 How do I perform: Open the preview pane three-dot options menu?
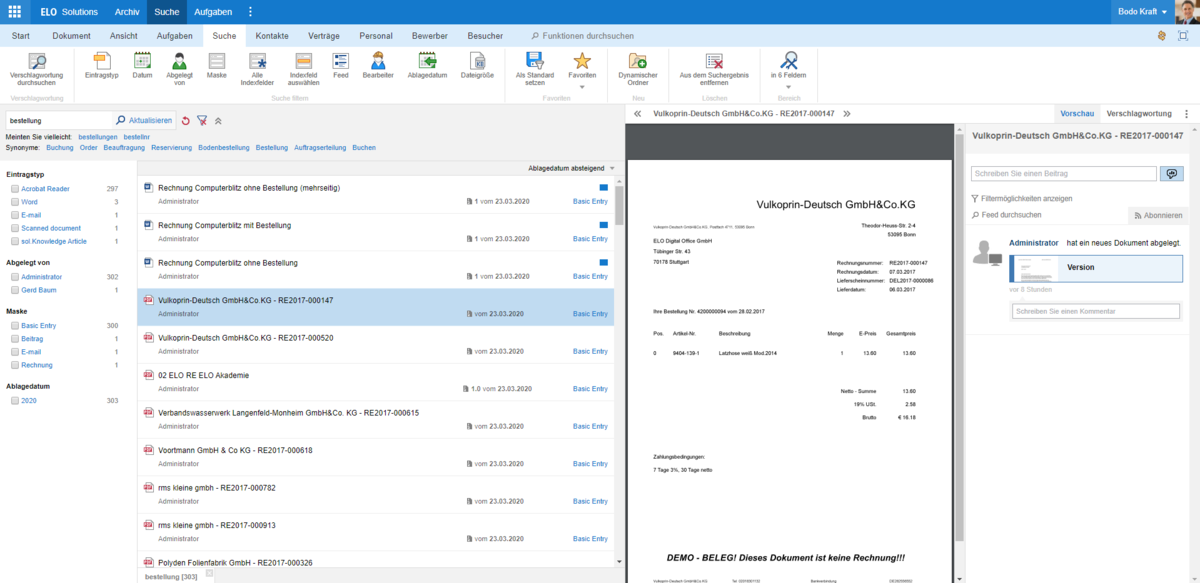point(1186,114)
